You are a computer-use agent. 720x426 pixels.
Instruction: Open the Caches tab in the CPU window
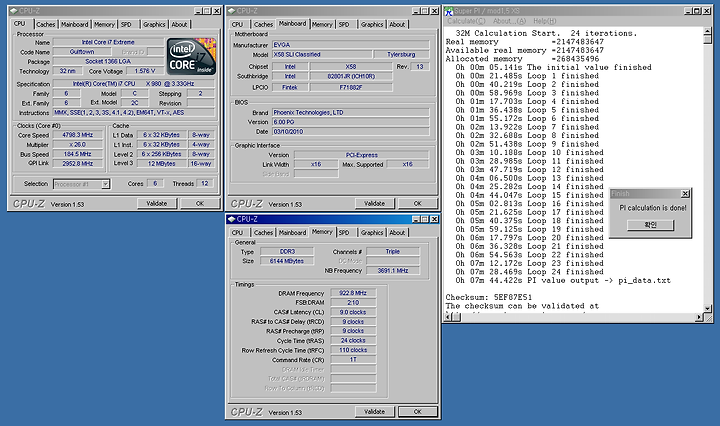coord(45,24)
